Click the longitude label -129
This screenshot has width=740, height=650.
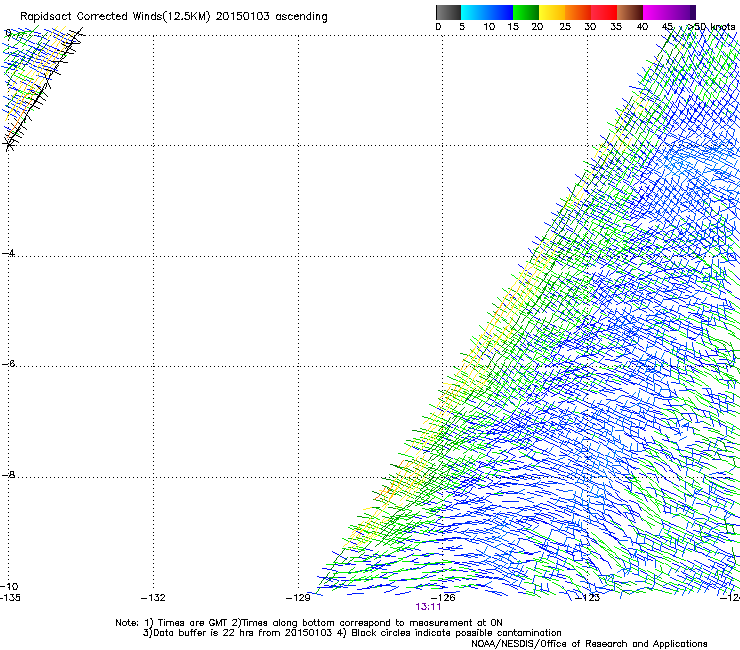point(298,598)
